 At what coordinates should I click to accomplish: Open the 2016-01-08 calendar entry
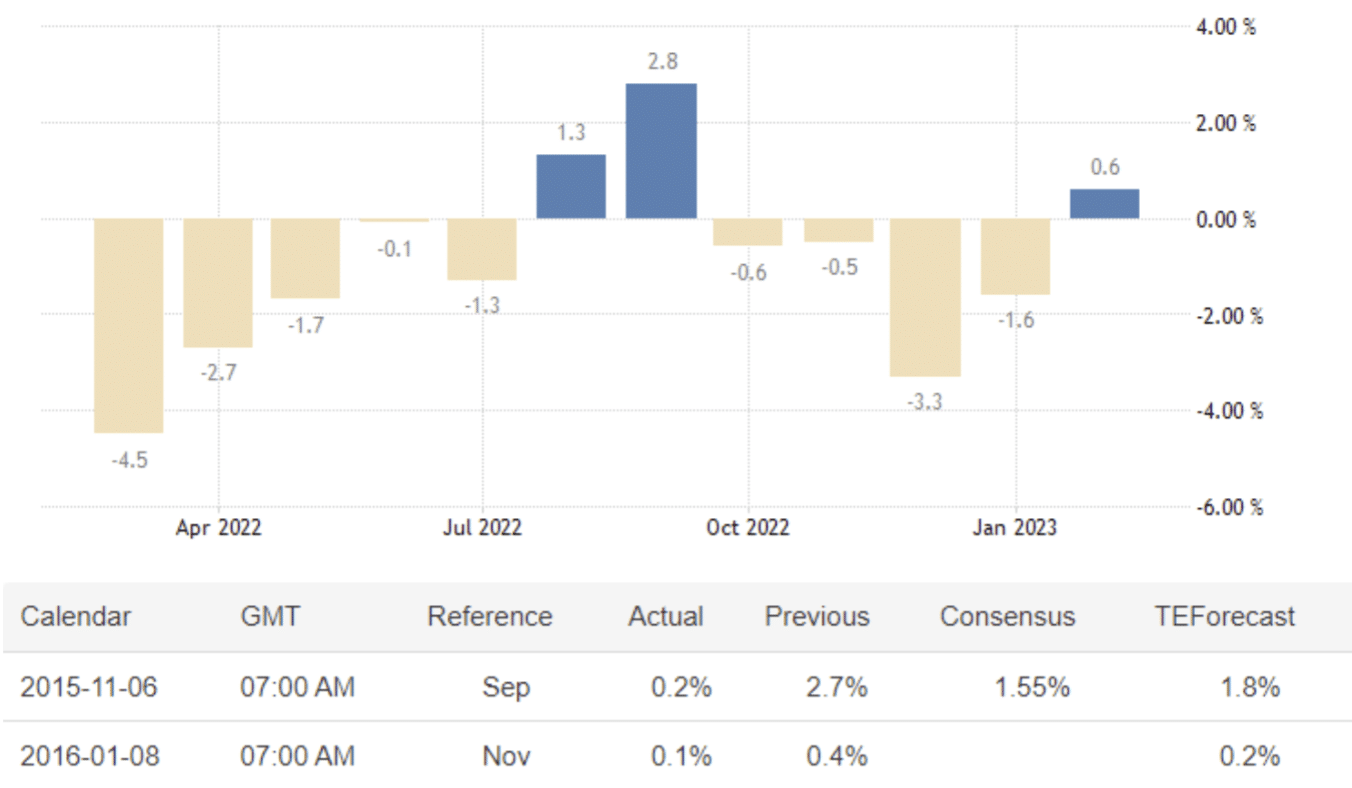tap(89, 756)
